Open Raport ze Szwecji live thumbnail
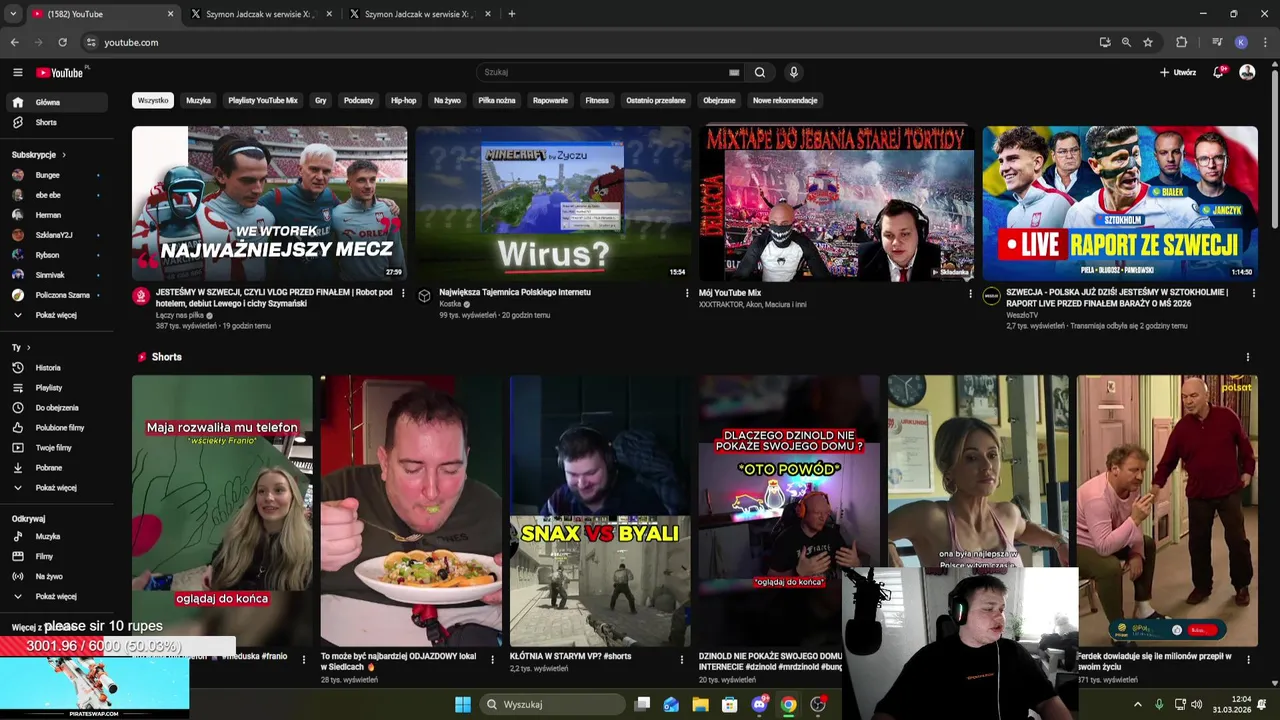This screenshot has height=720, width=1280. (x=1120, y=203)
